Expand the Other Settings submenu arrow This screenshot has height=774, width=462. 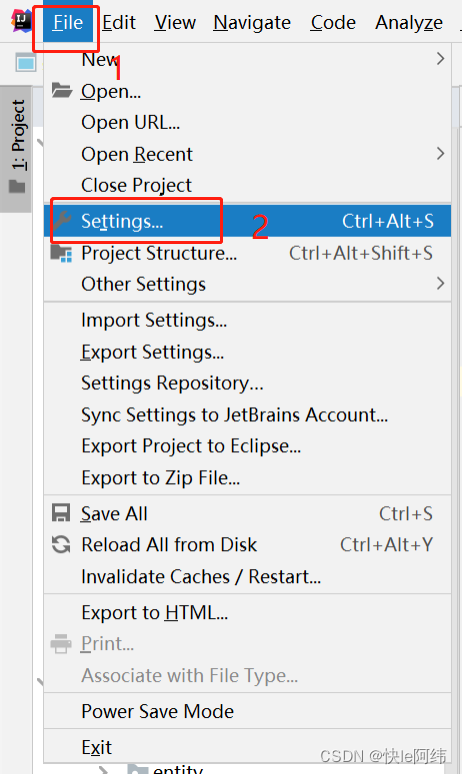coord(440,283)
